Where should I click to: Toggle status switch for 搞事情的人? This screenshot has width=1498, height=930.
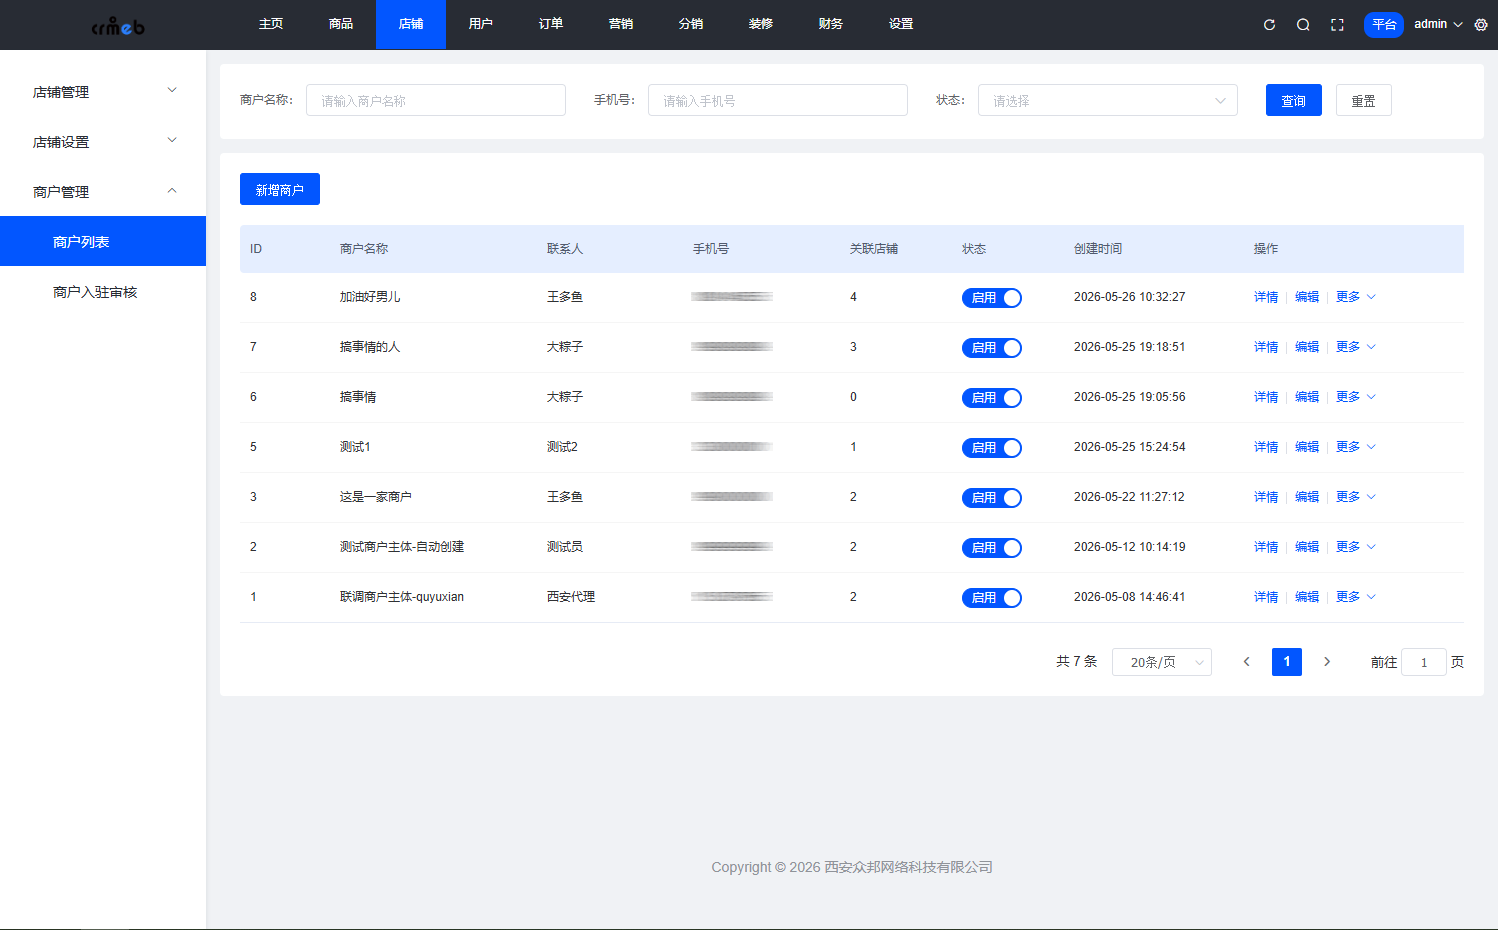click(992, 348)
